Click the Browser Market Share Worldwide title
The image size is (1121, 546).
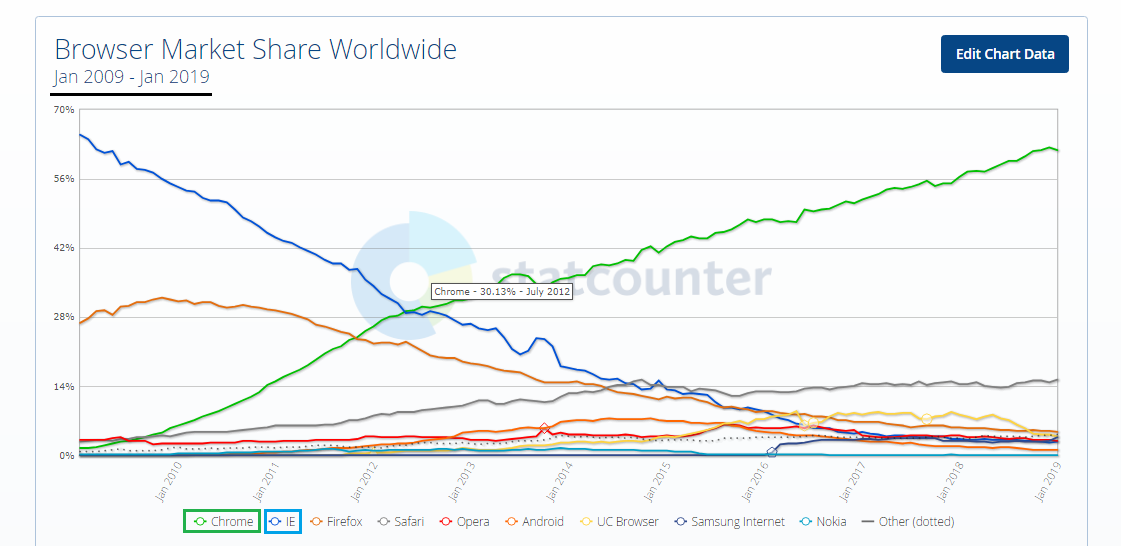pyautogui.click(x=255, y=49)
